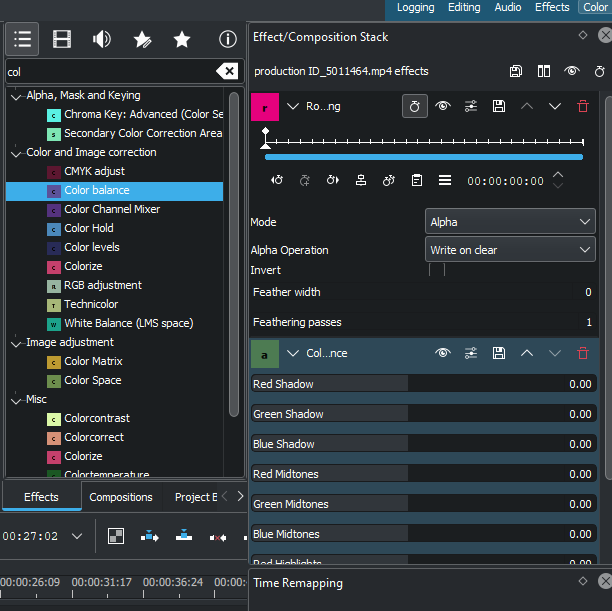This screenshot has width=612, height=611.
Task: Collapse the Color balance effect
Action: point(293,353)
